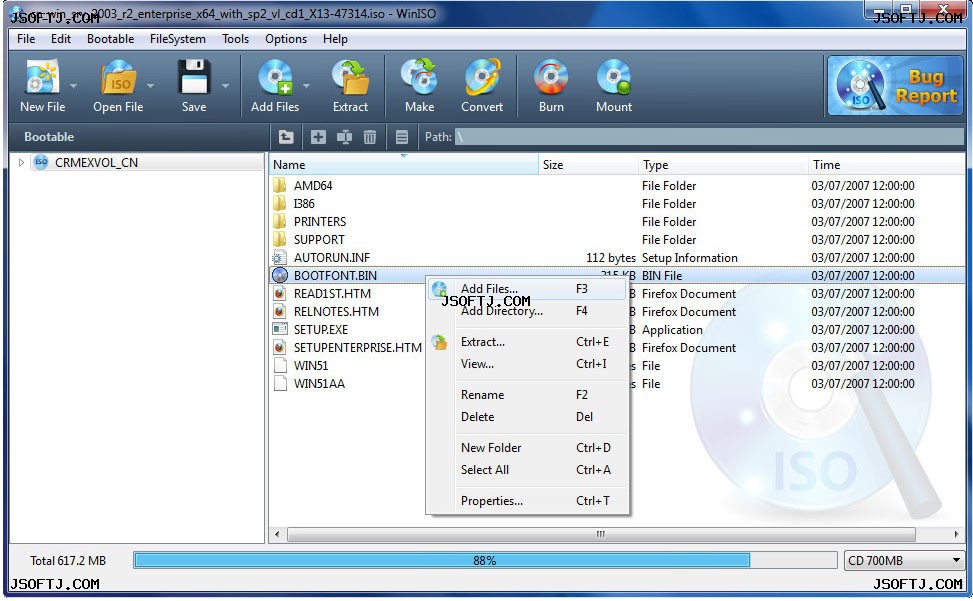Click the Bootable panel header
The width and height of the screenshot is (973, 601).
tap(49, 137)
